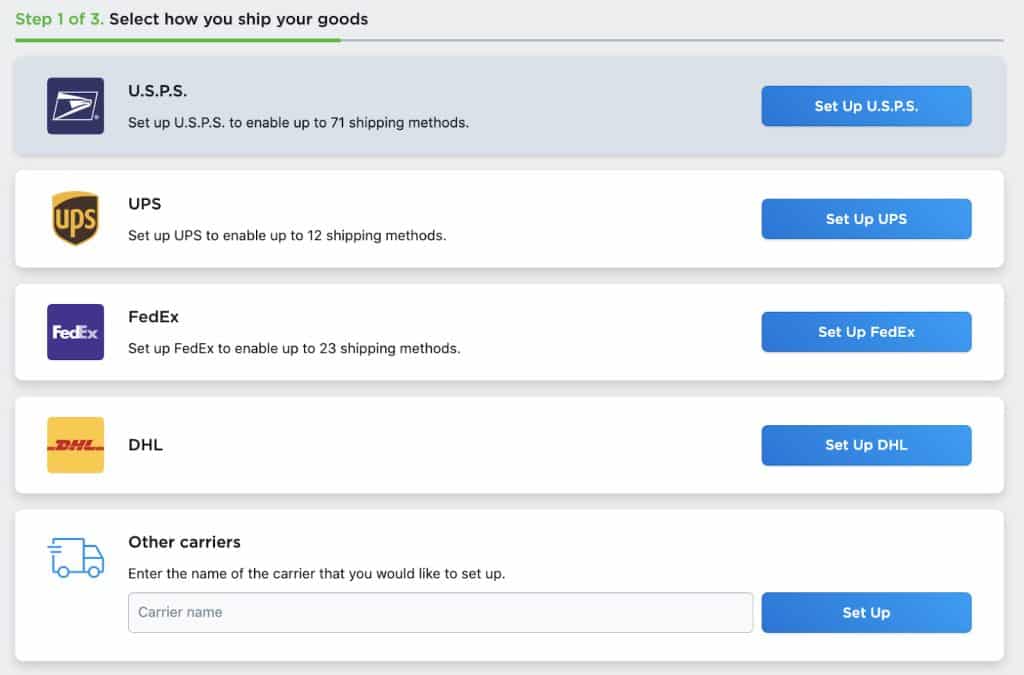Click inside the Carrier name field

[x=440, y=612]
